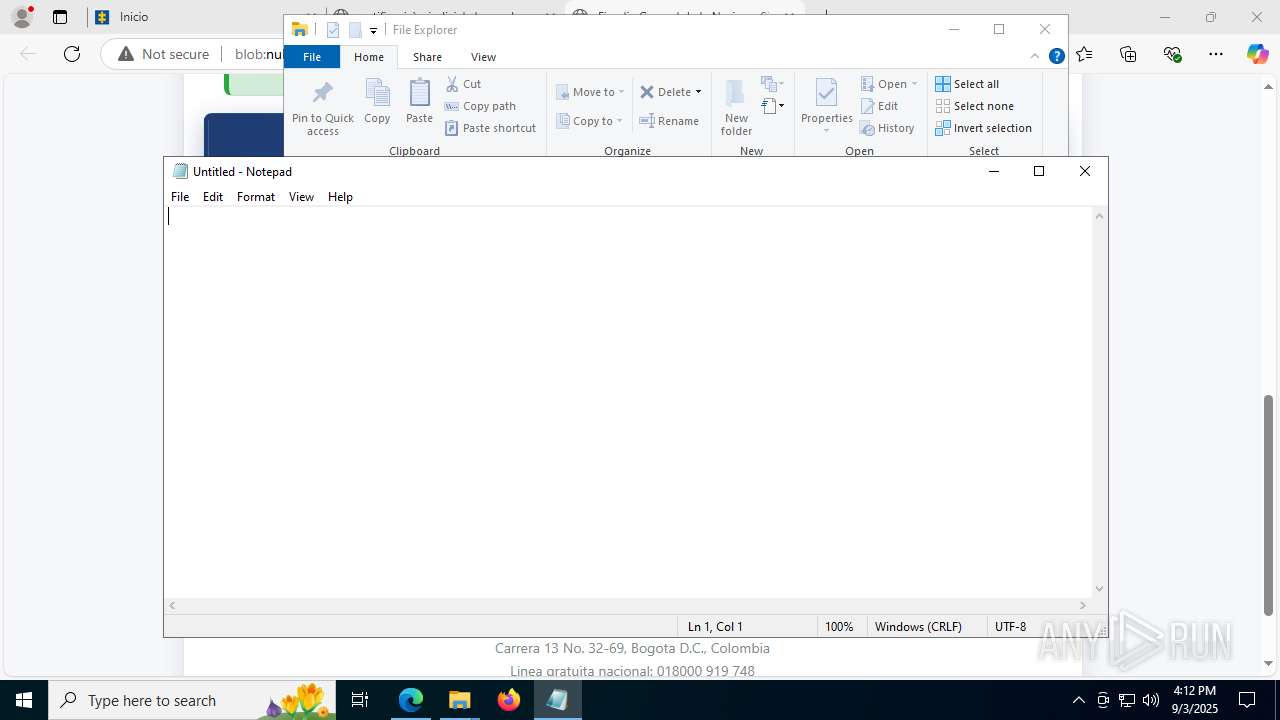This screenshot has height=720, width=1280.
Task: Click the Not secure site info button
Action: click(x=164, y=54)
